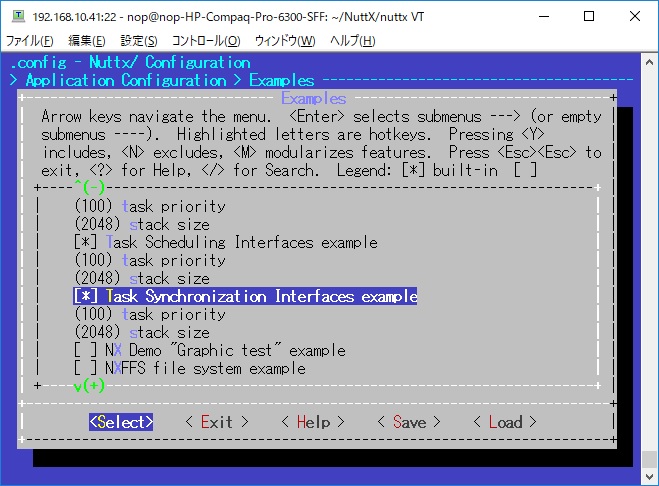Open the コントロール(O) menu
659x486 pixels.
tap(206, 41)
